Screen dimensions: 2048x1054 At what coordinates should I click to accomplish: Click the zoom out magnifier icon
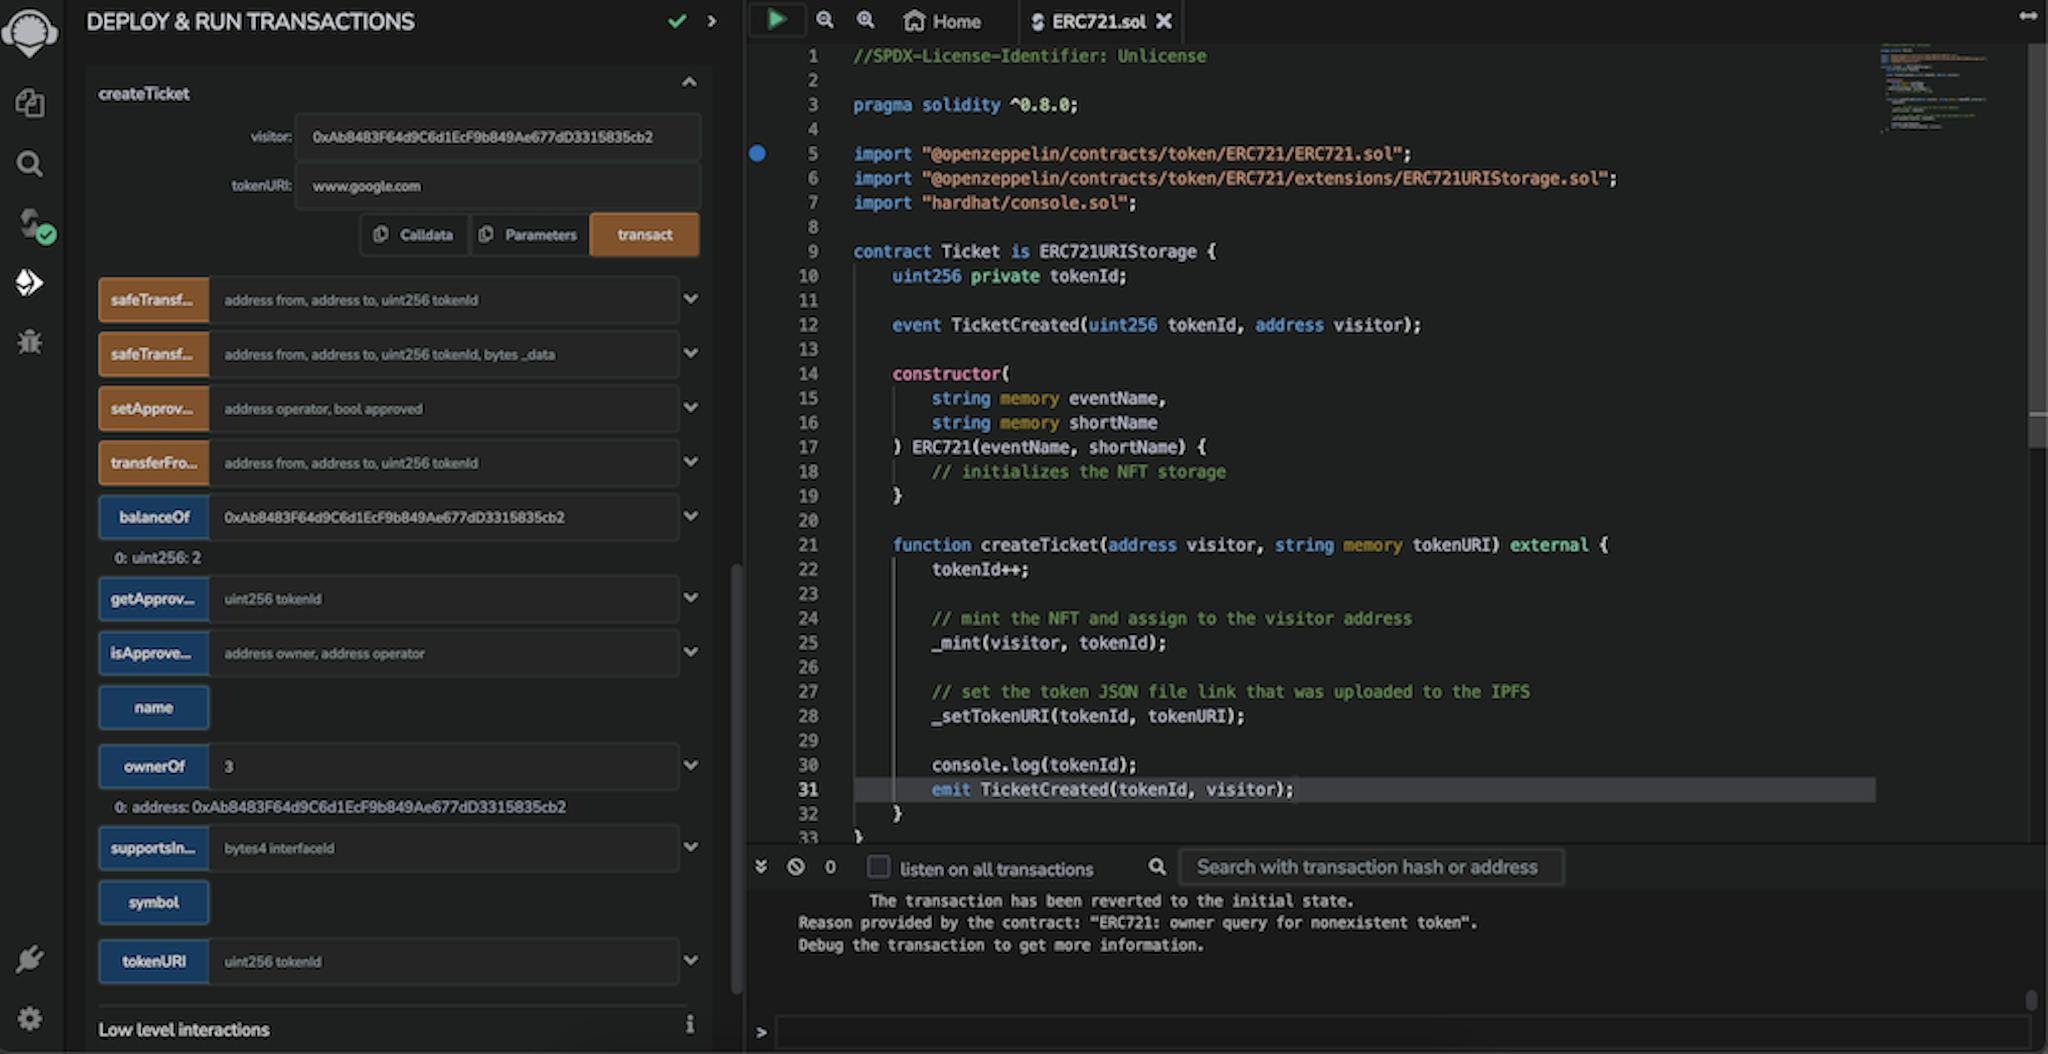(825, 20)
